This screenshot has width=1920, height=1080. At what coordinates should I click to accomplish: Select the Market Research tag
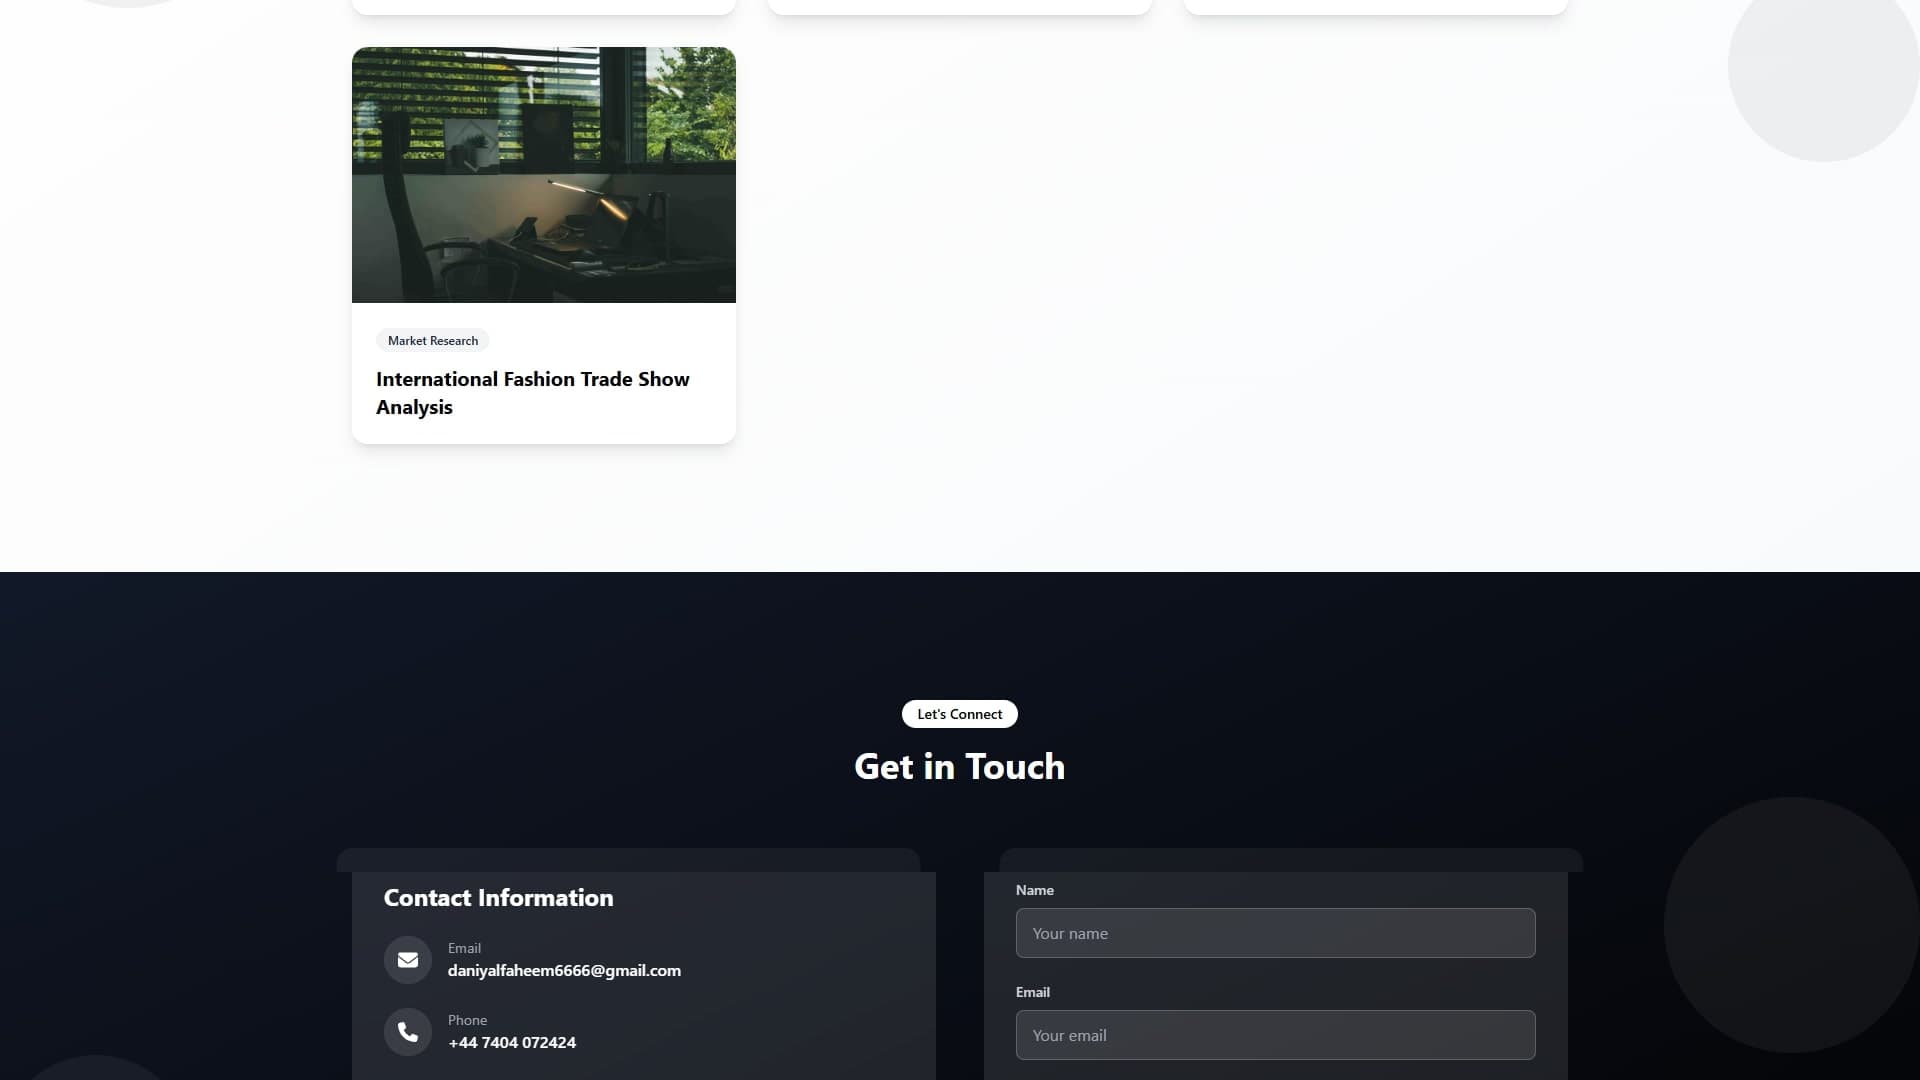(433, 341)
